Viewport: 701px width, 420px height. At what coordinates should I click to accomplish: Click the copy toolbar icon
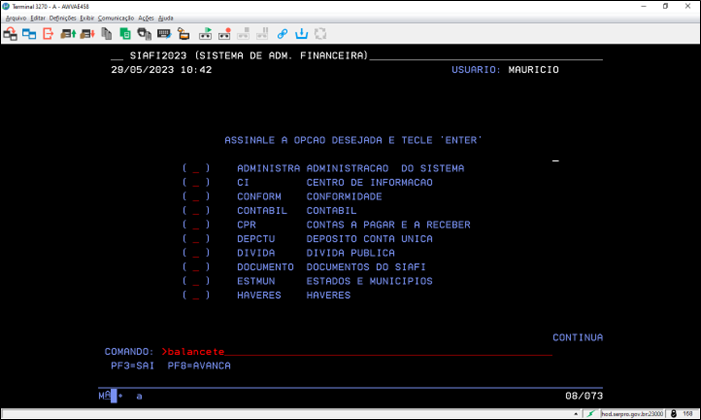106,34
